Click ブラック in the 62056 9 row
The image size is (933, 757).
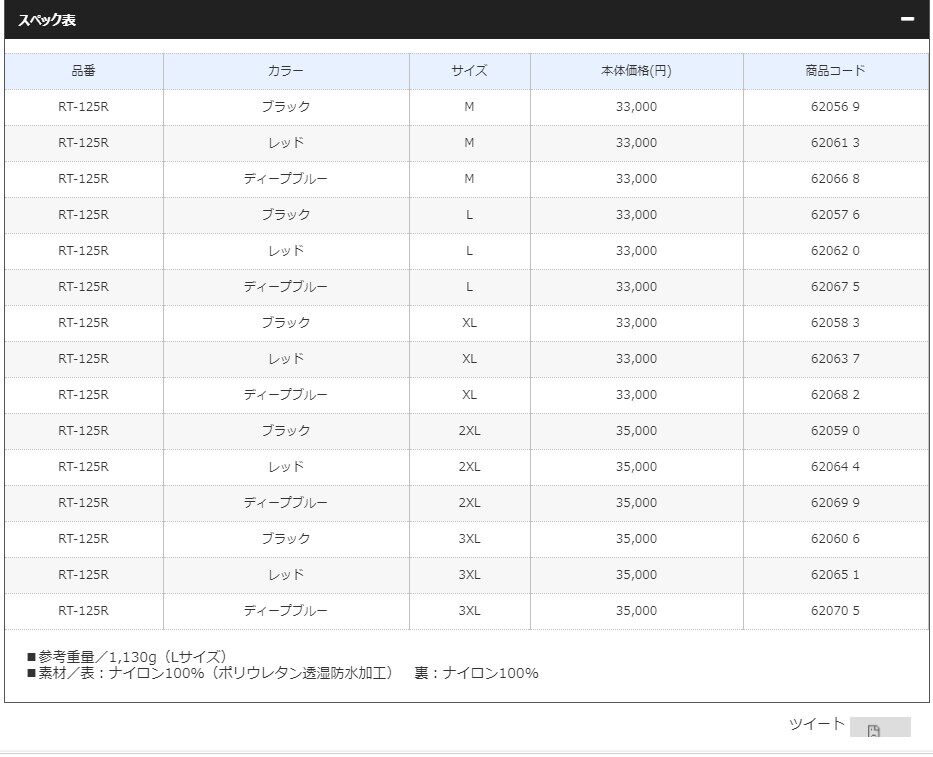tap(286, 107)
